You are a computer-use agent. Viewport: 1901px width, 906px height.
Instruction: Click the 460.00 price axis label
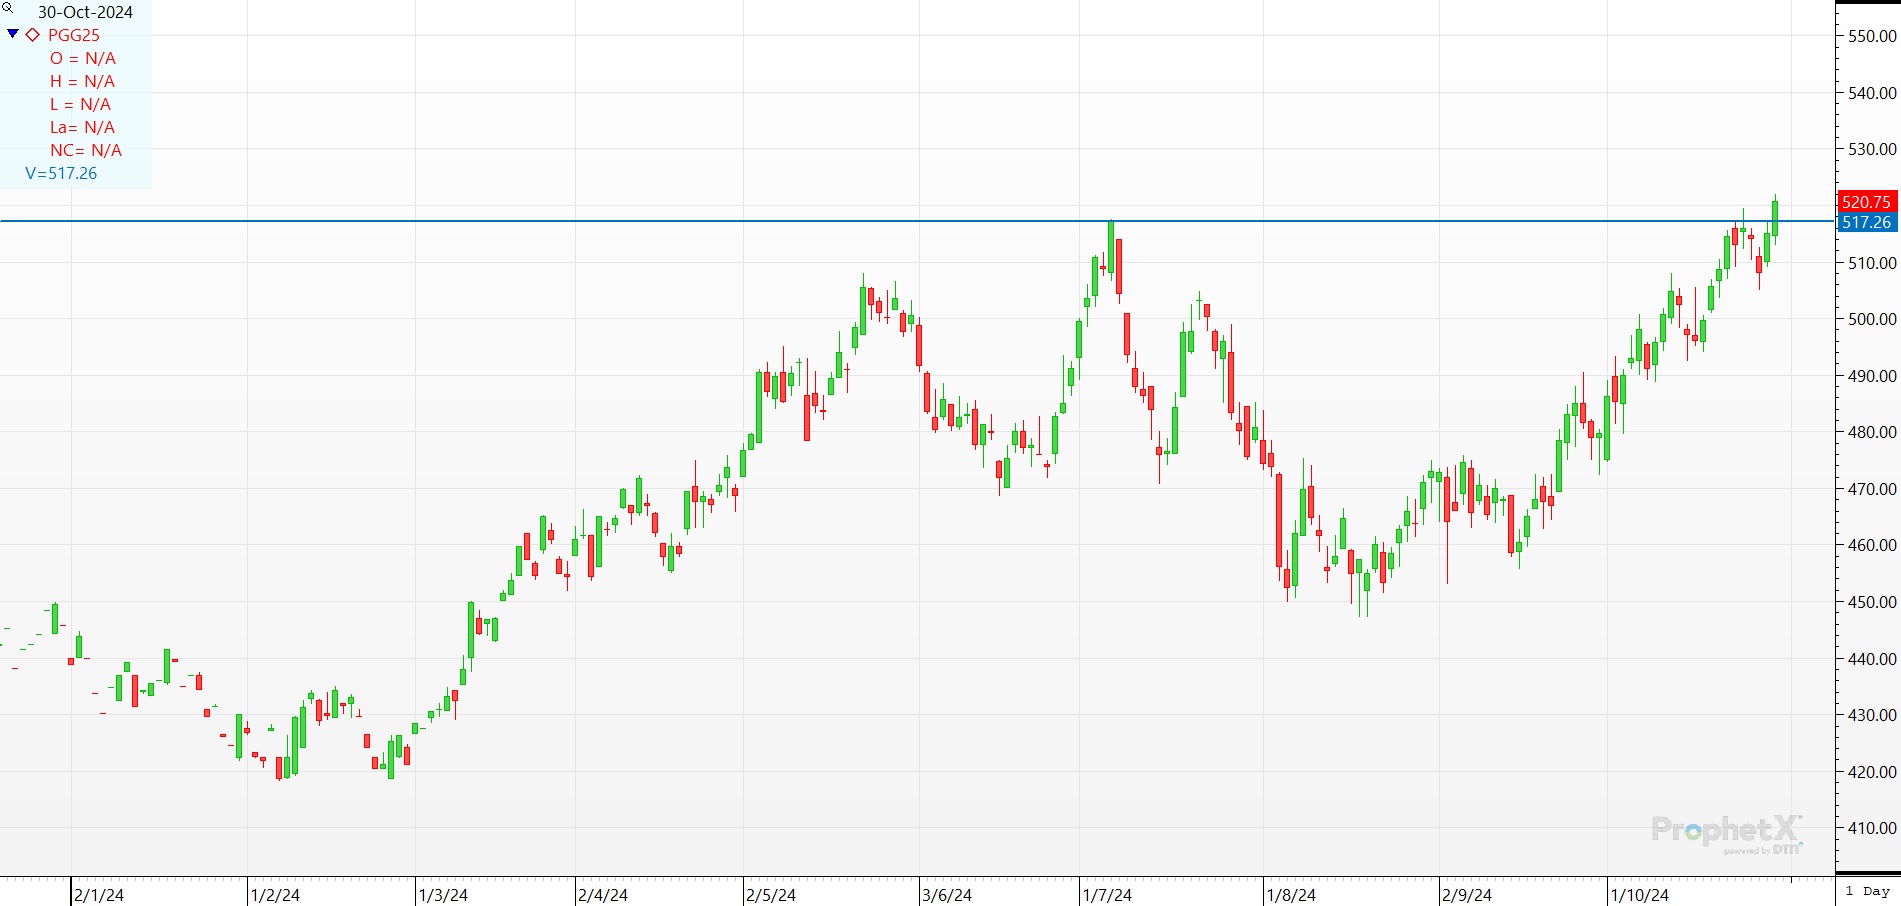[1872, 545]
